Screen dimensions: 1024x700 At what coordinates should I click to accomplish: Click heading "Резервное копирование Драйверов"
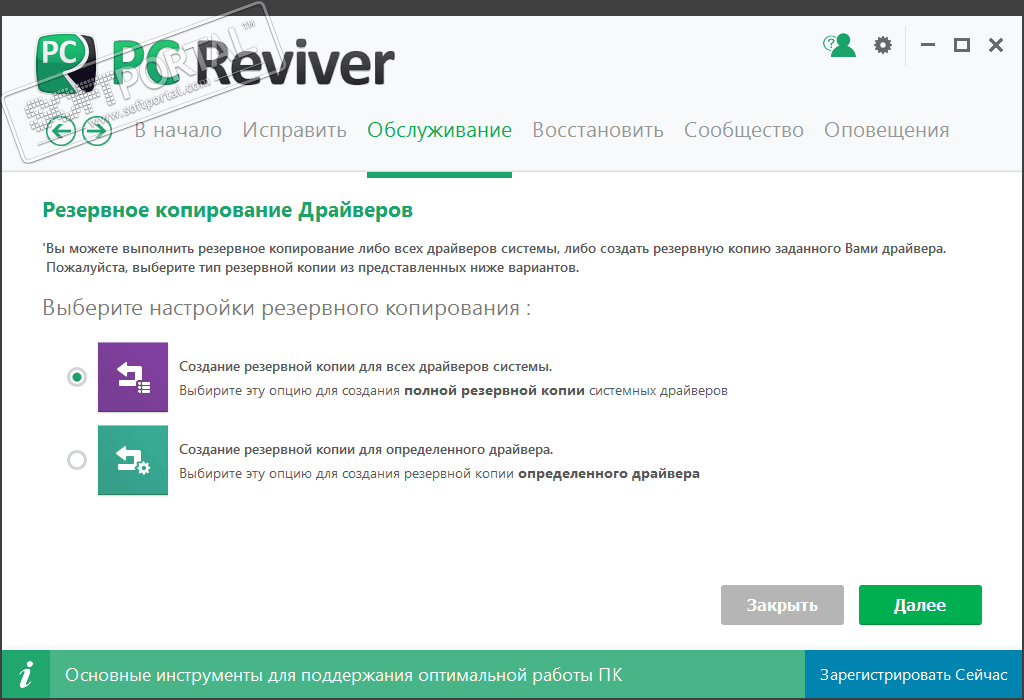coord(227,210)
